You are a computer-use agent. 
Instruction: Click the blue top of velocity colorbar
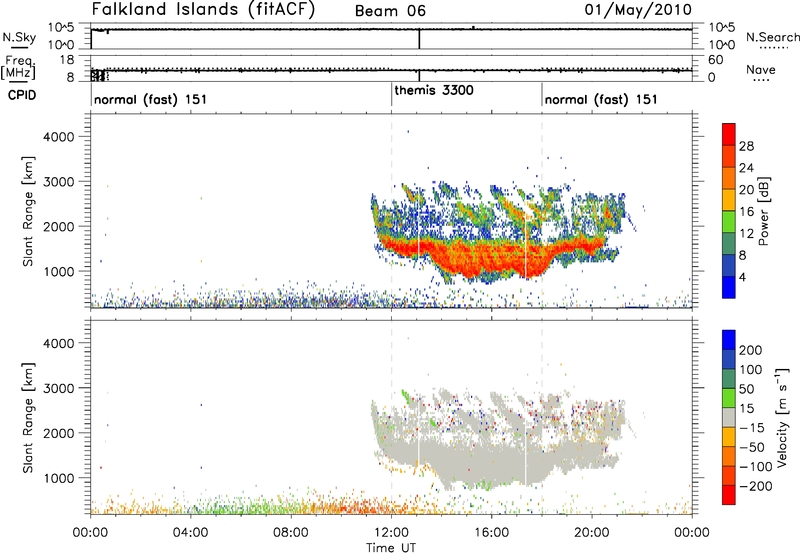coord(729,340)
